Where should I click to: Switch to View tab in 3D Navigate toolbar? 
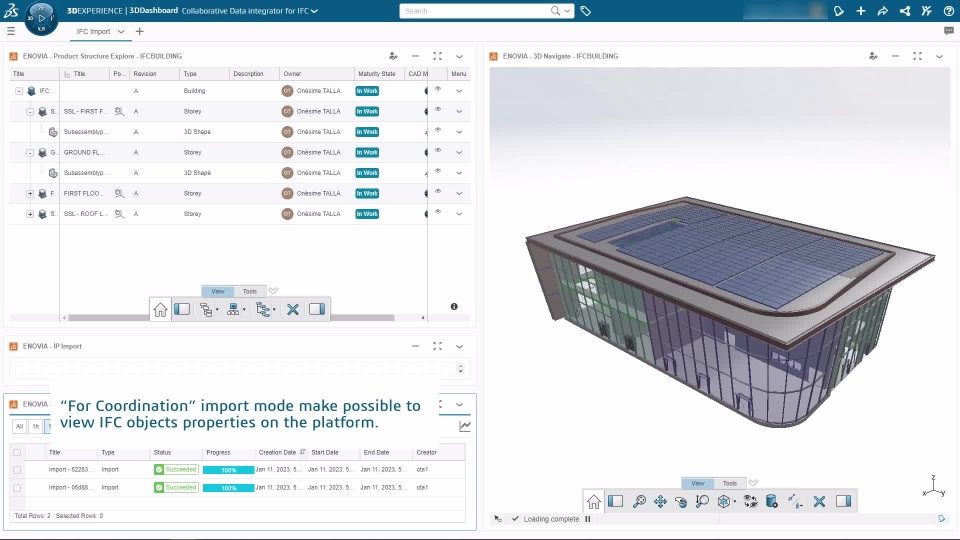(x=698, y=483)
